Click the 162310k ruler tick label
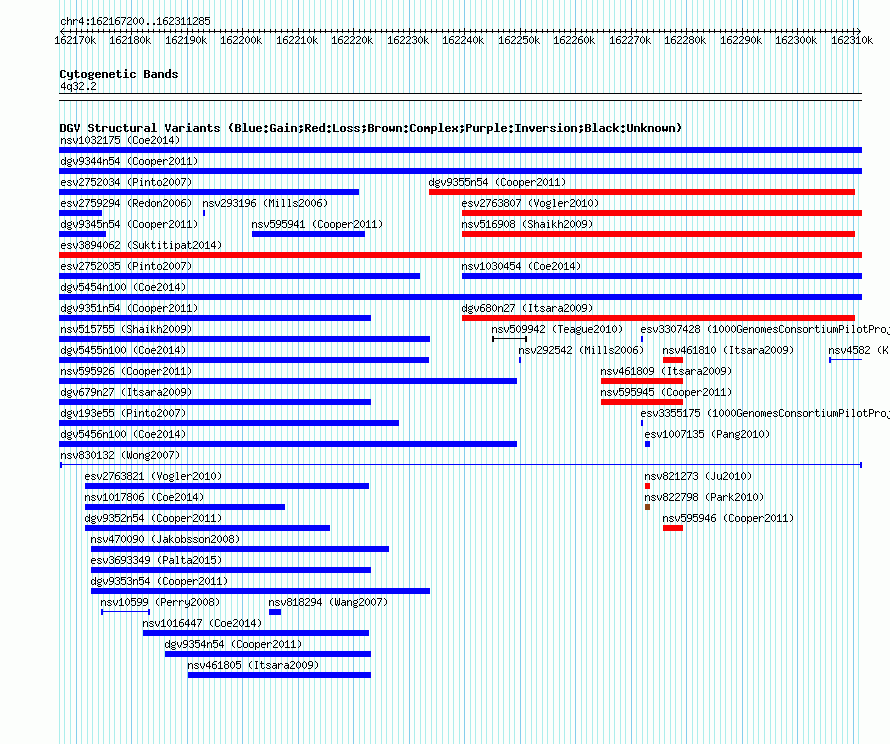890x744 pixels. (x=852, y=40)
